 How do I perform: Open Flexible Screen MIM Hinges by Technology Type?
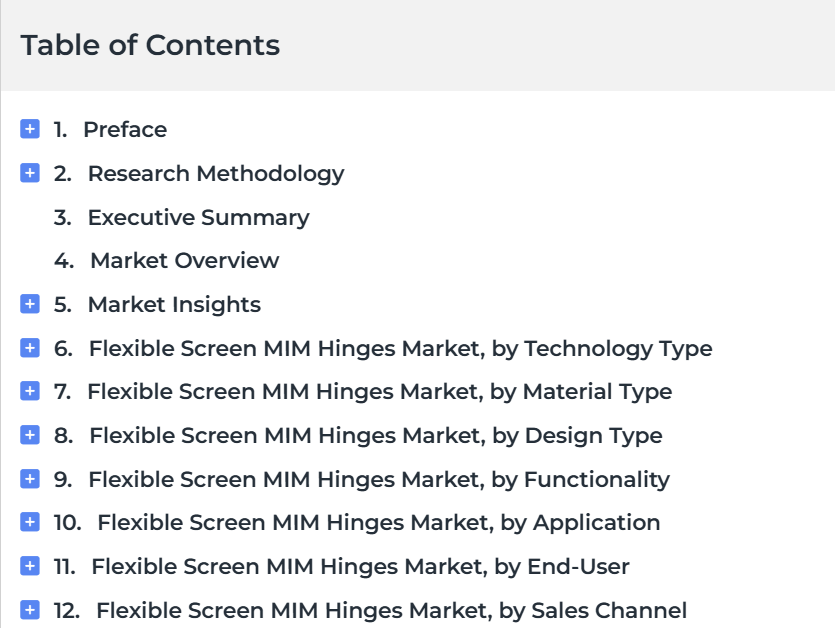pos(400,349)
